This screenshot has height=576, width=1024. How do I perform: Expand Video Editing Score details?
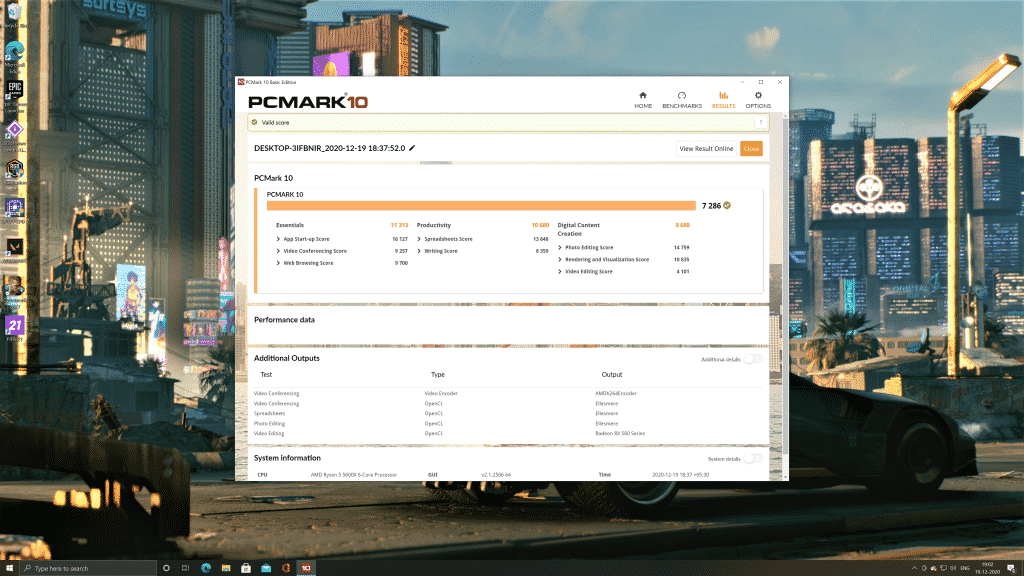(560, 272)
